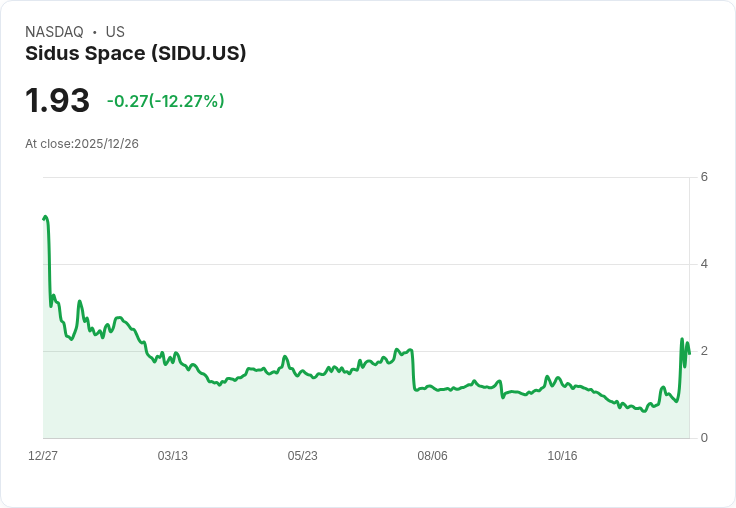Screen dimensions: 736x508
Task: Select the 12/27 date on x-axis
Action: pos(43,456)
